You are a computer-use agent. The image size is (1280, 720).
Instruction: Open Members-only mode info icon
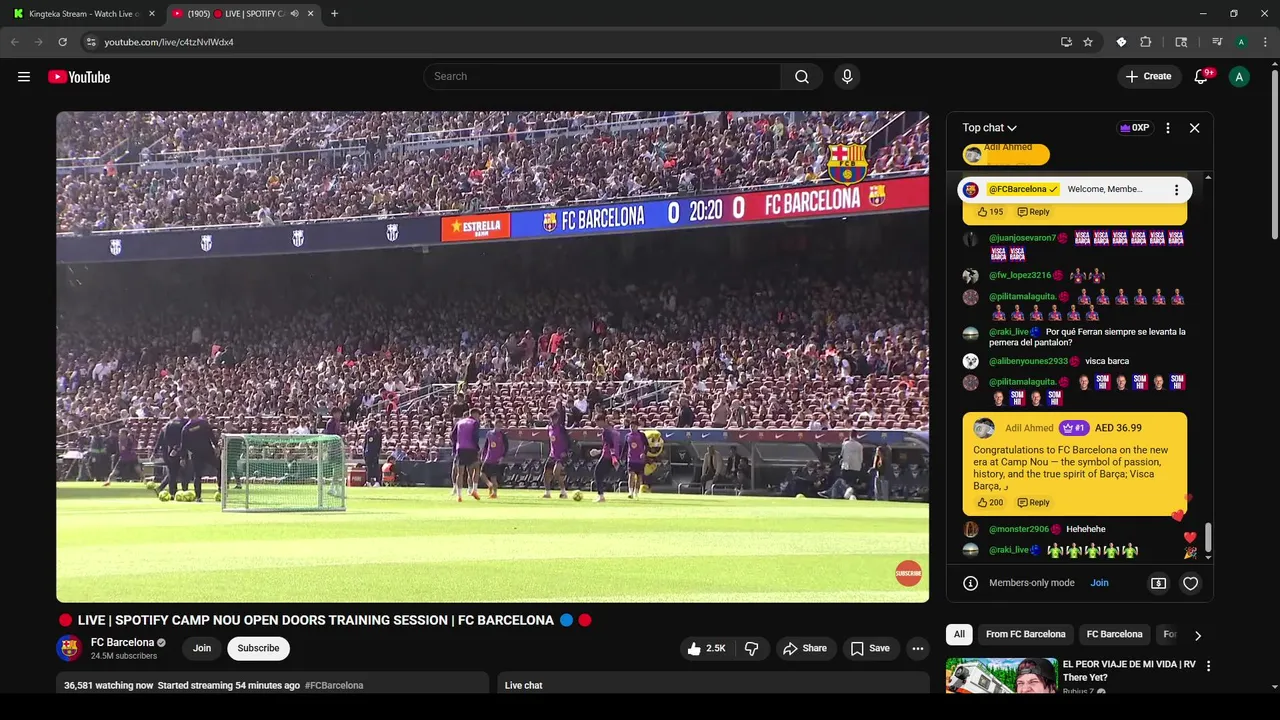[x=970, y=583]
